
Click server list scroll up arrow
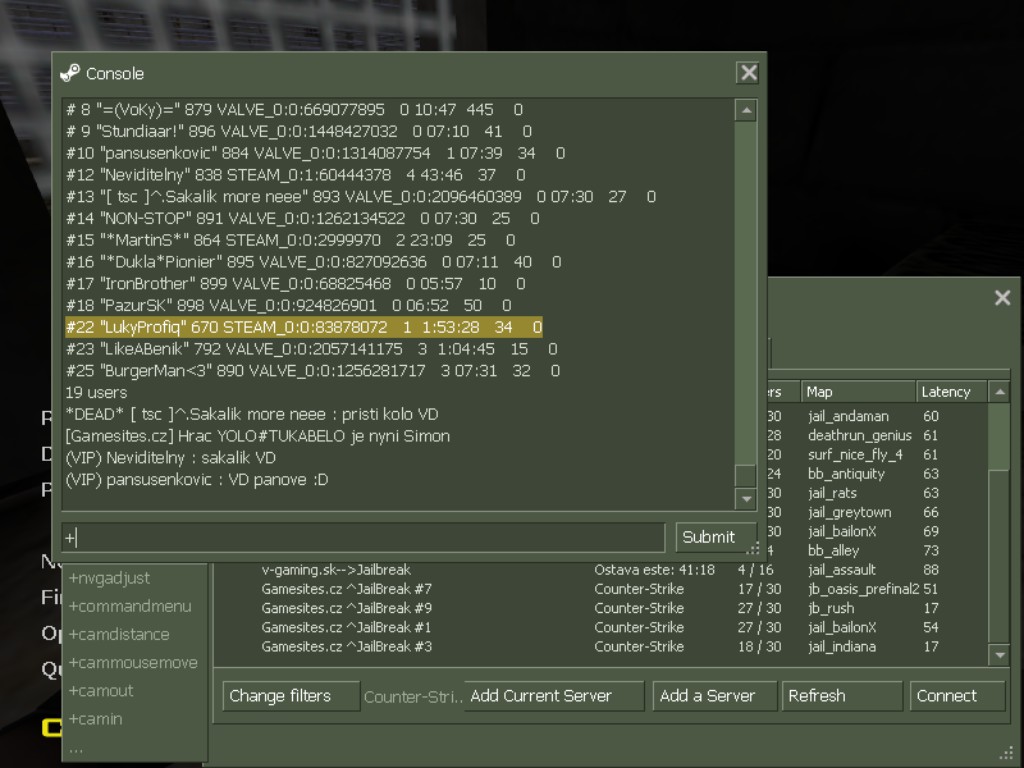[1000, 392]
